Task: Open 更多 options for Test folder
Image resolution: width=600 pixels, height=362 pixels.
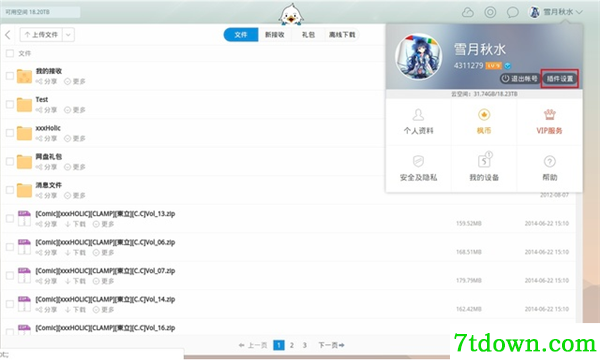Action: 75,110
